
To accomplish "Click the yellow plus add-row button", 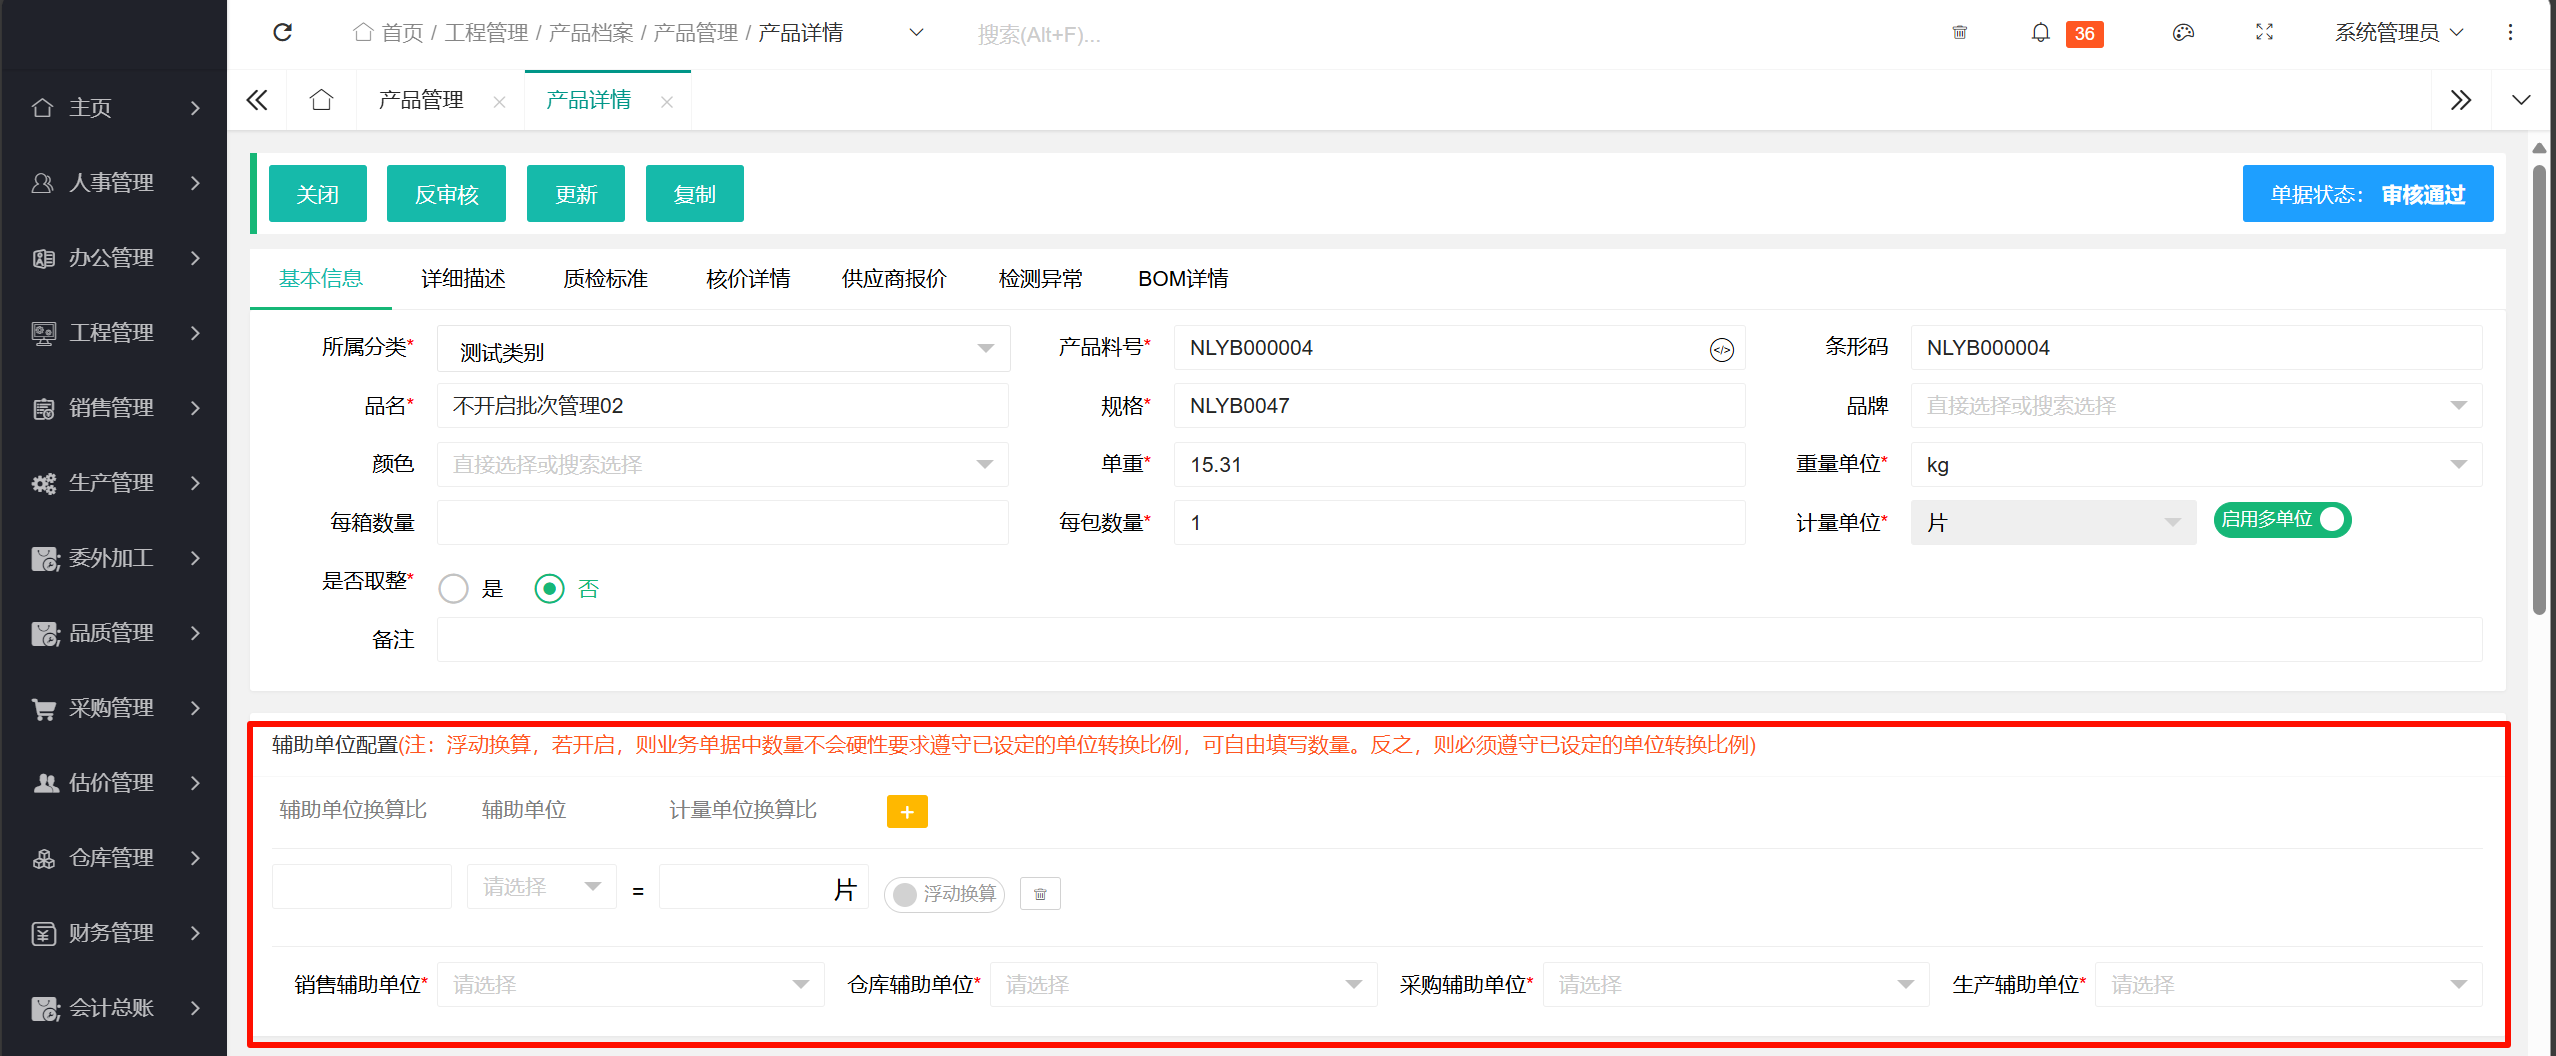I will (x=906, y=812).
